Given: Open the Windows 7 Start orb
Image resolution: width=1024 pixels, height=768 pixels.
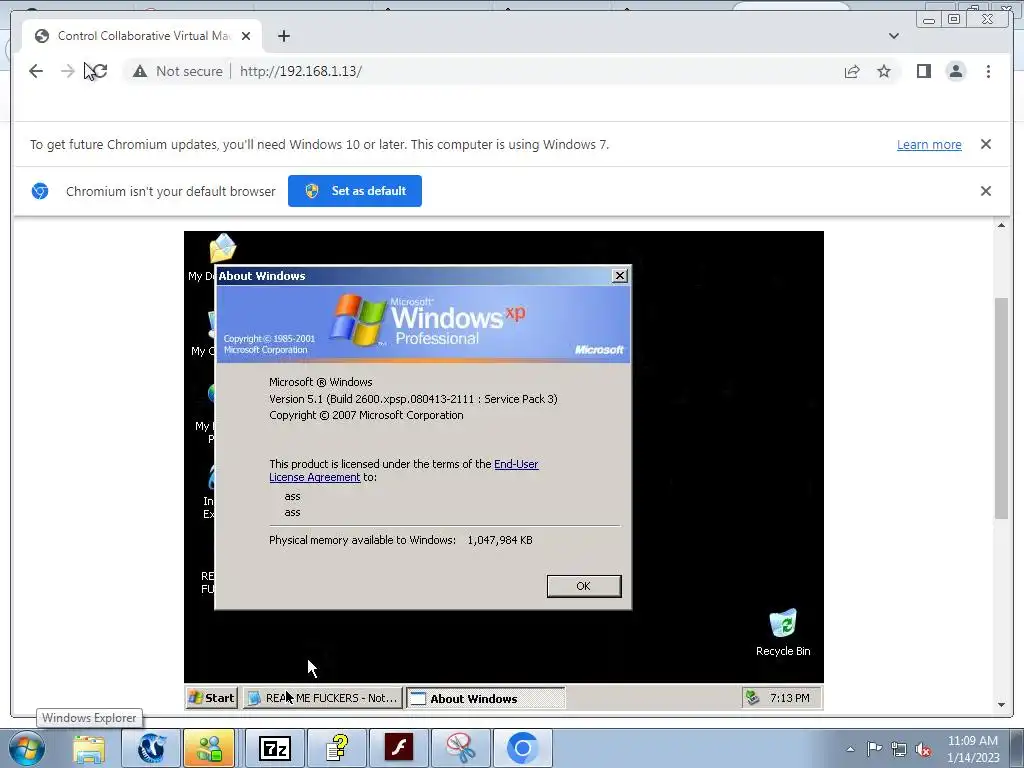Looking at the screenshot, I should tap(27, 748).
